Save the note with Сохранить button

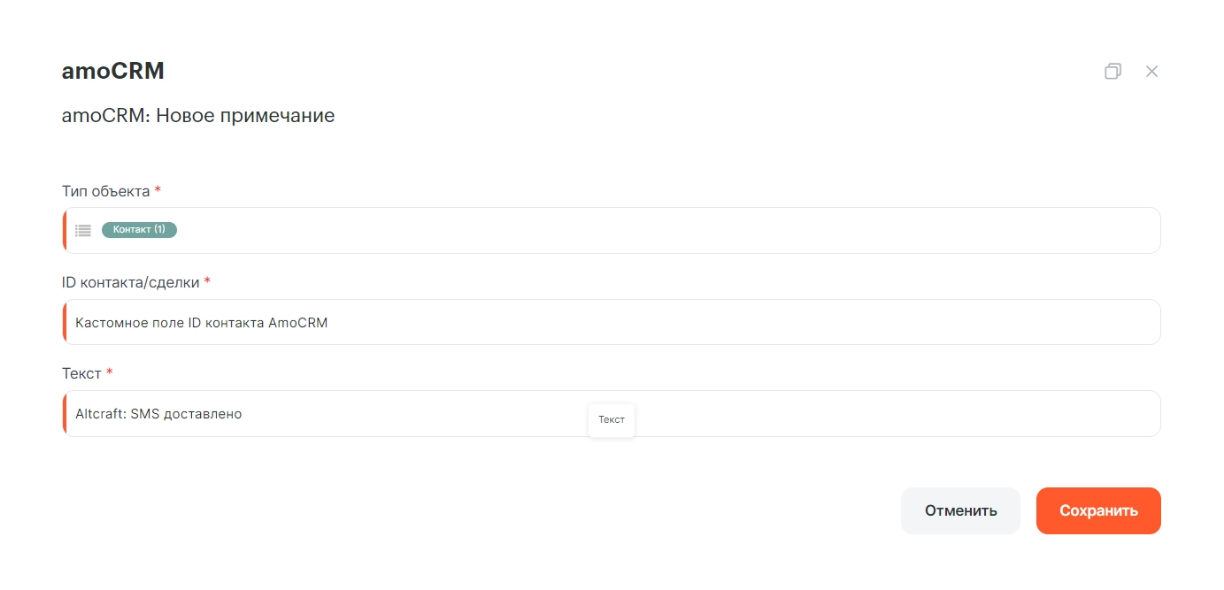(x=1098, y=511)
